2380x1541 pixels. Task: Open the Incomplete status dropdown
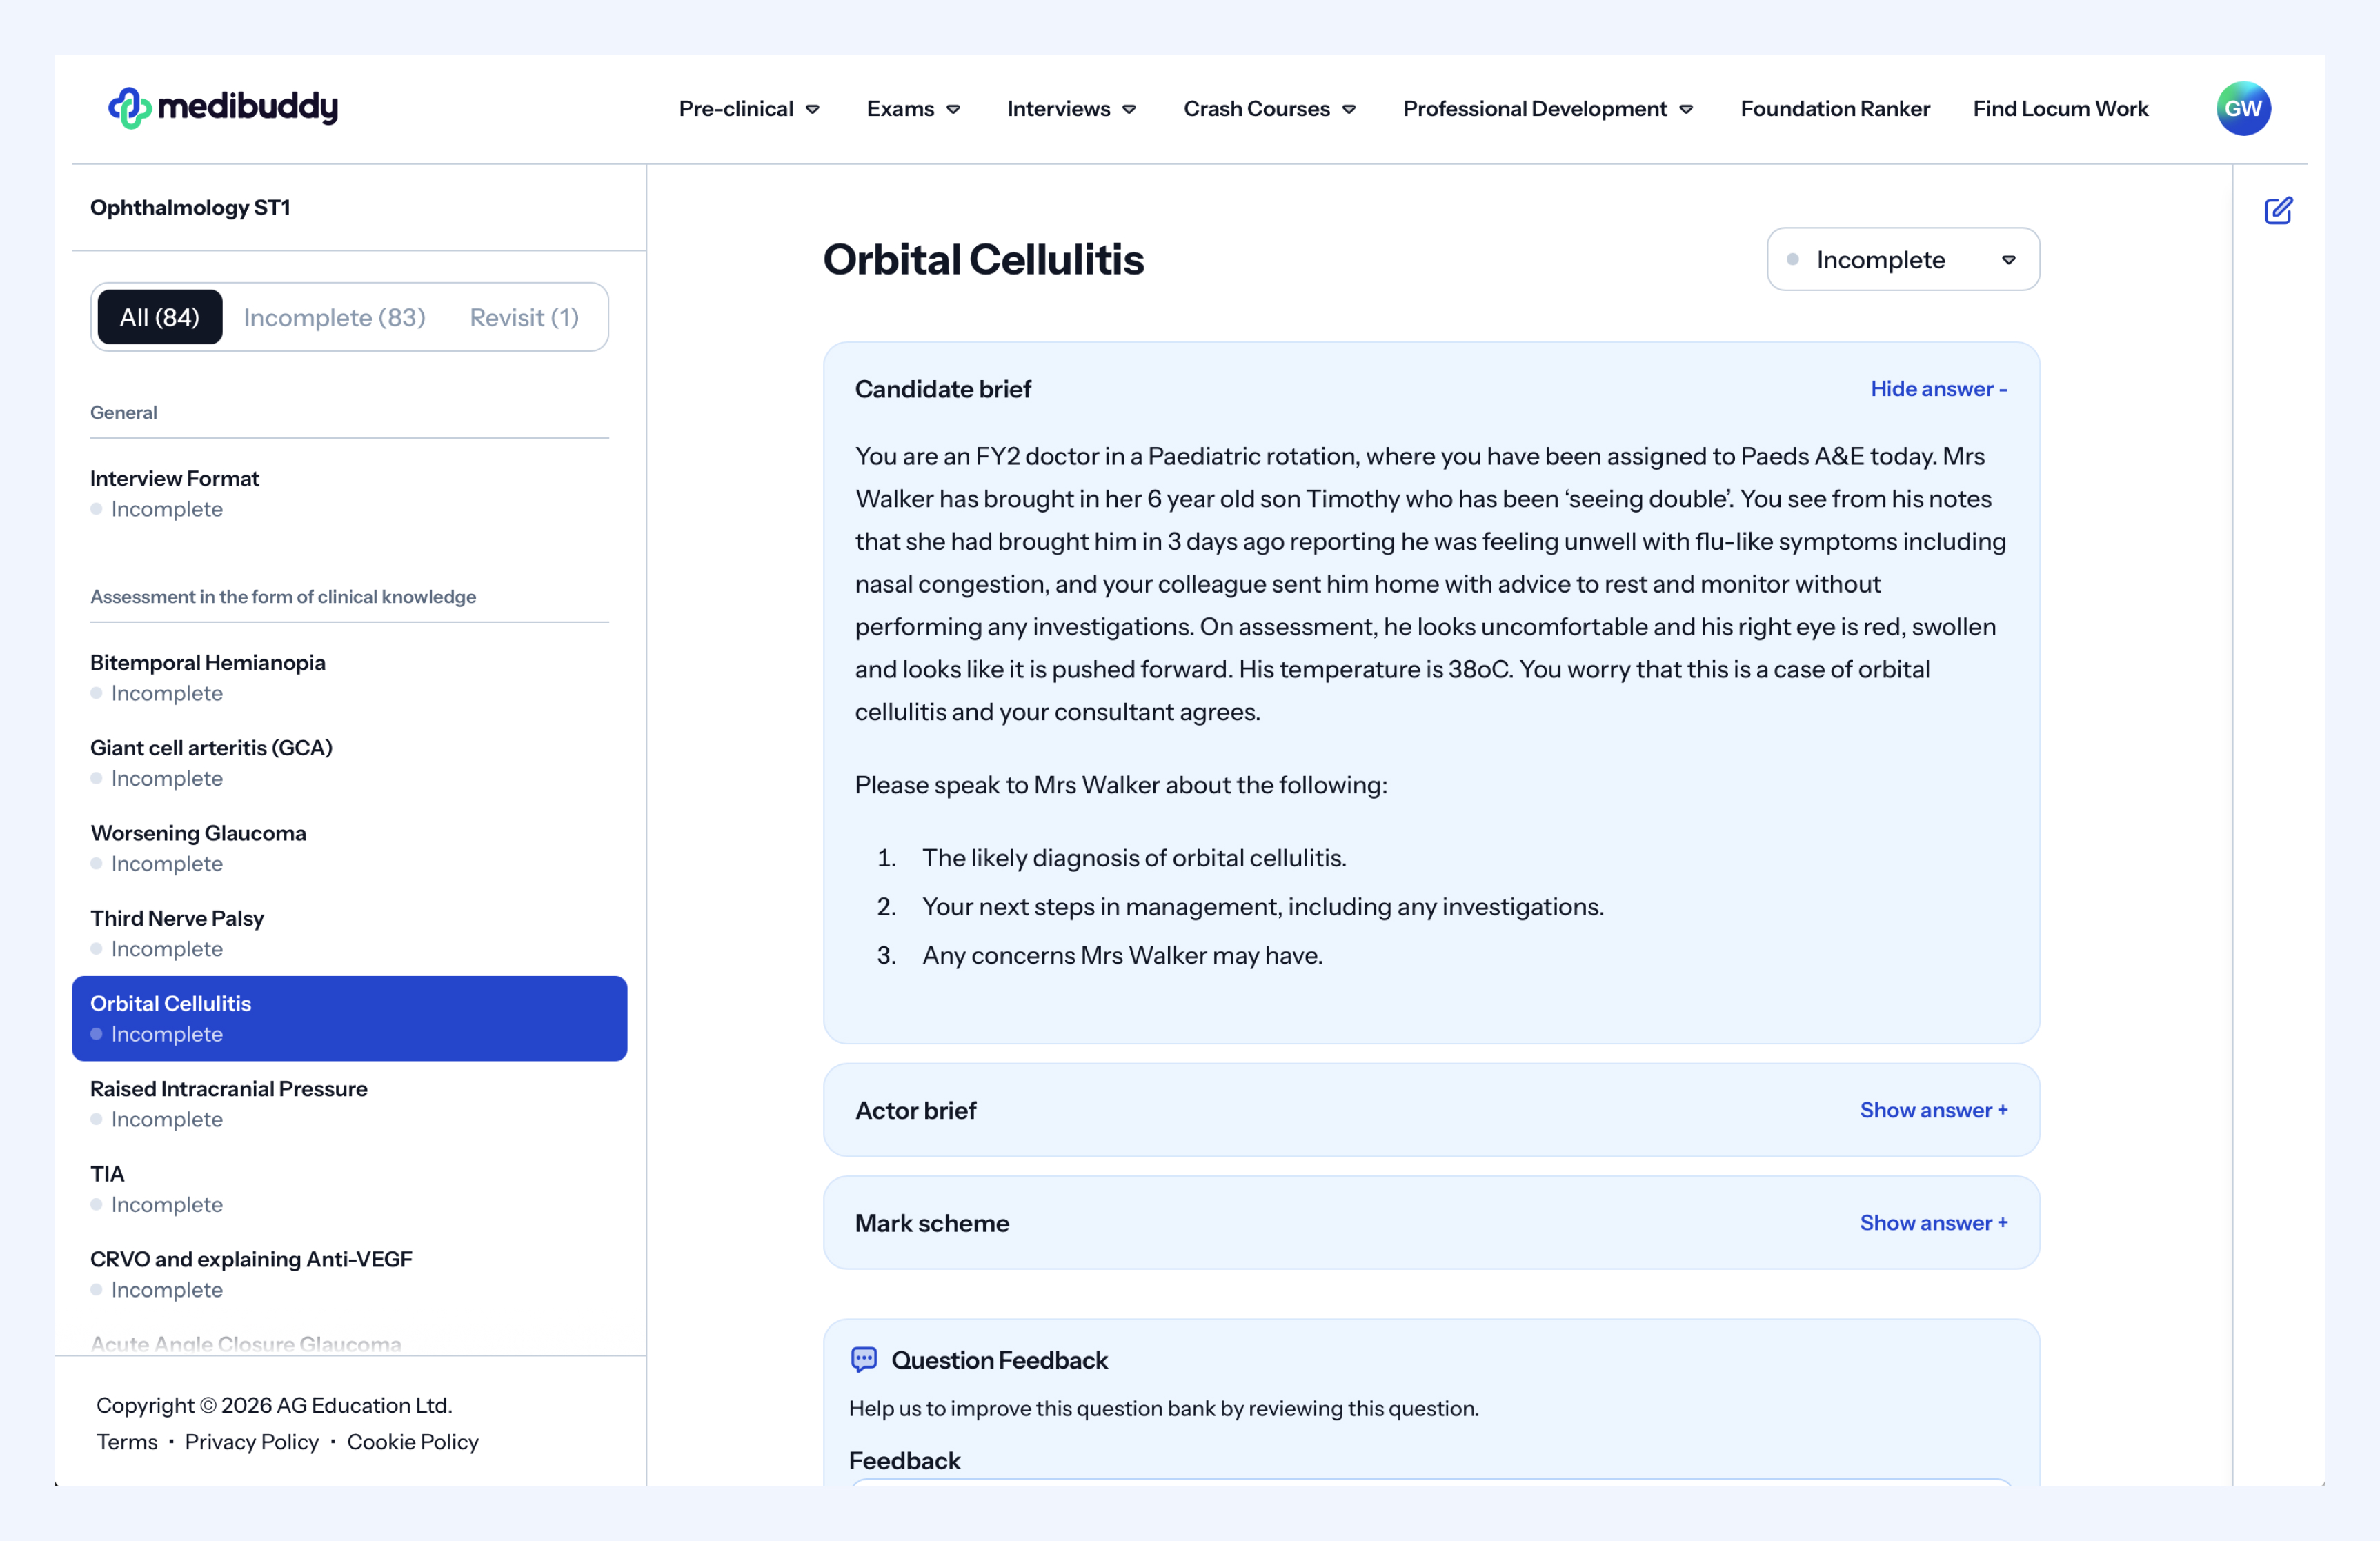1902,260
